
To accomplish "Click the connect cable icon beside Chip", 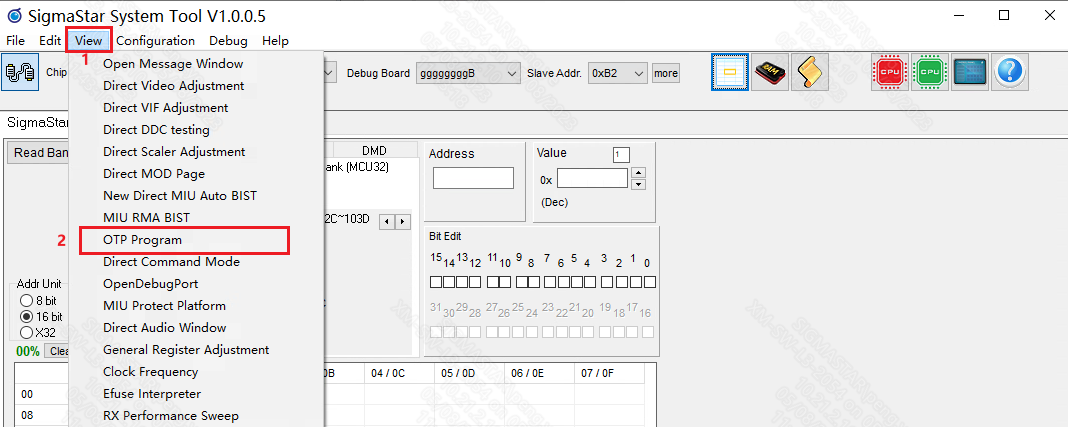I will [x=18, y=72].
